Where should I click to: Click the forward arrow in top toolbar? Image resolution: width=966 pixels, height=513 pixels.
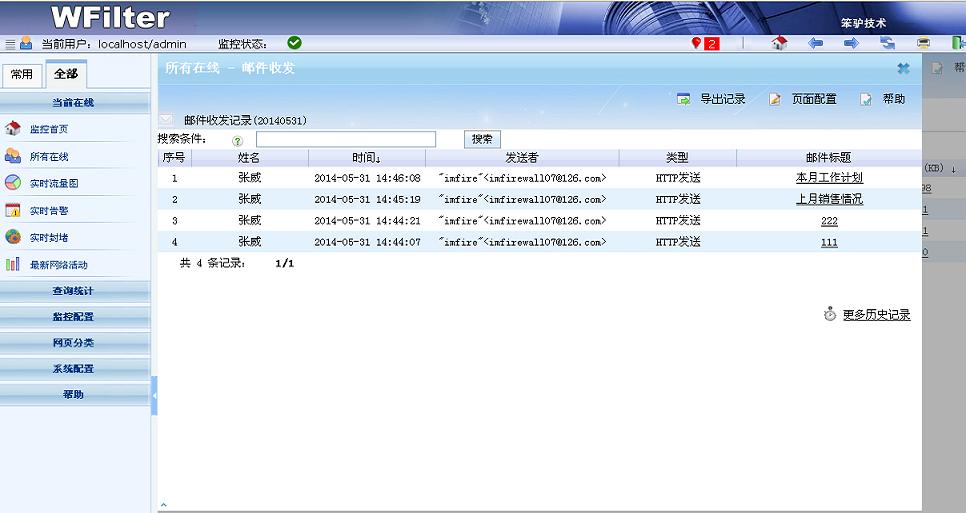click(851, 43)
